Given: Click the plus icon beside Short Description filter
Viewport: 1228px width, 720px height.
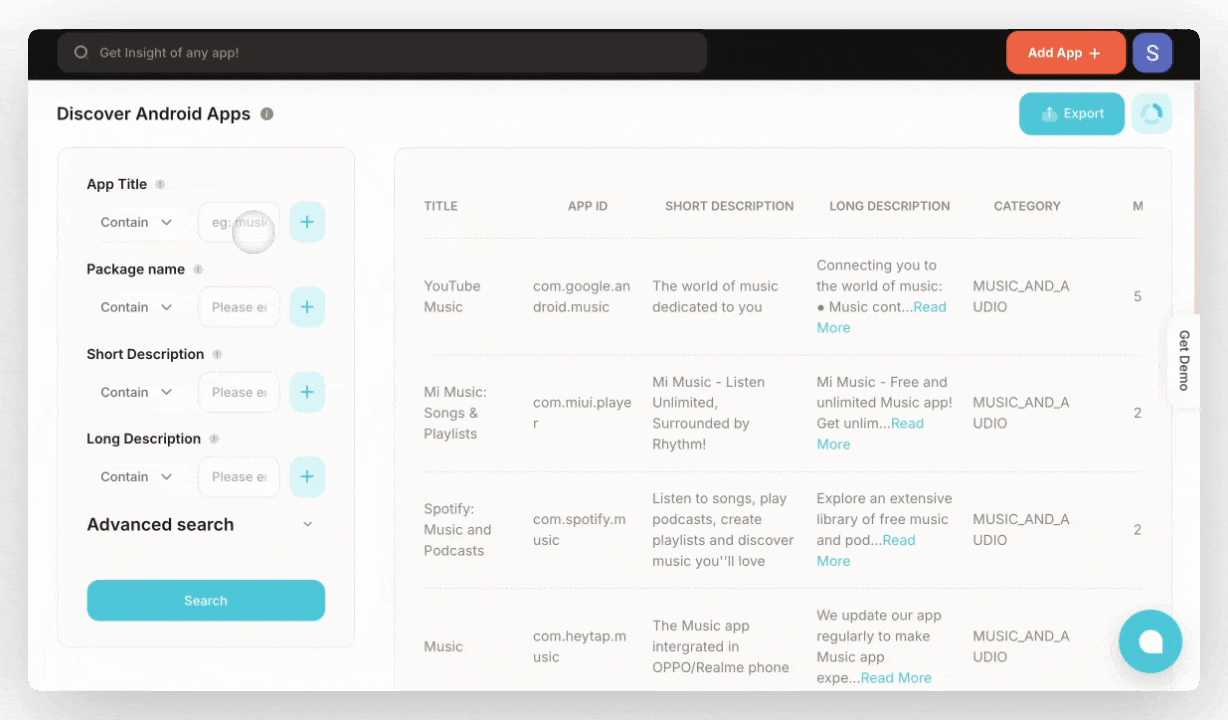Looking at the screenshot, I should tap(307, 392).
